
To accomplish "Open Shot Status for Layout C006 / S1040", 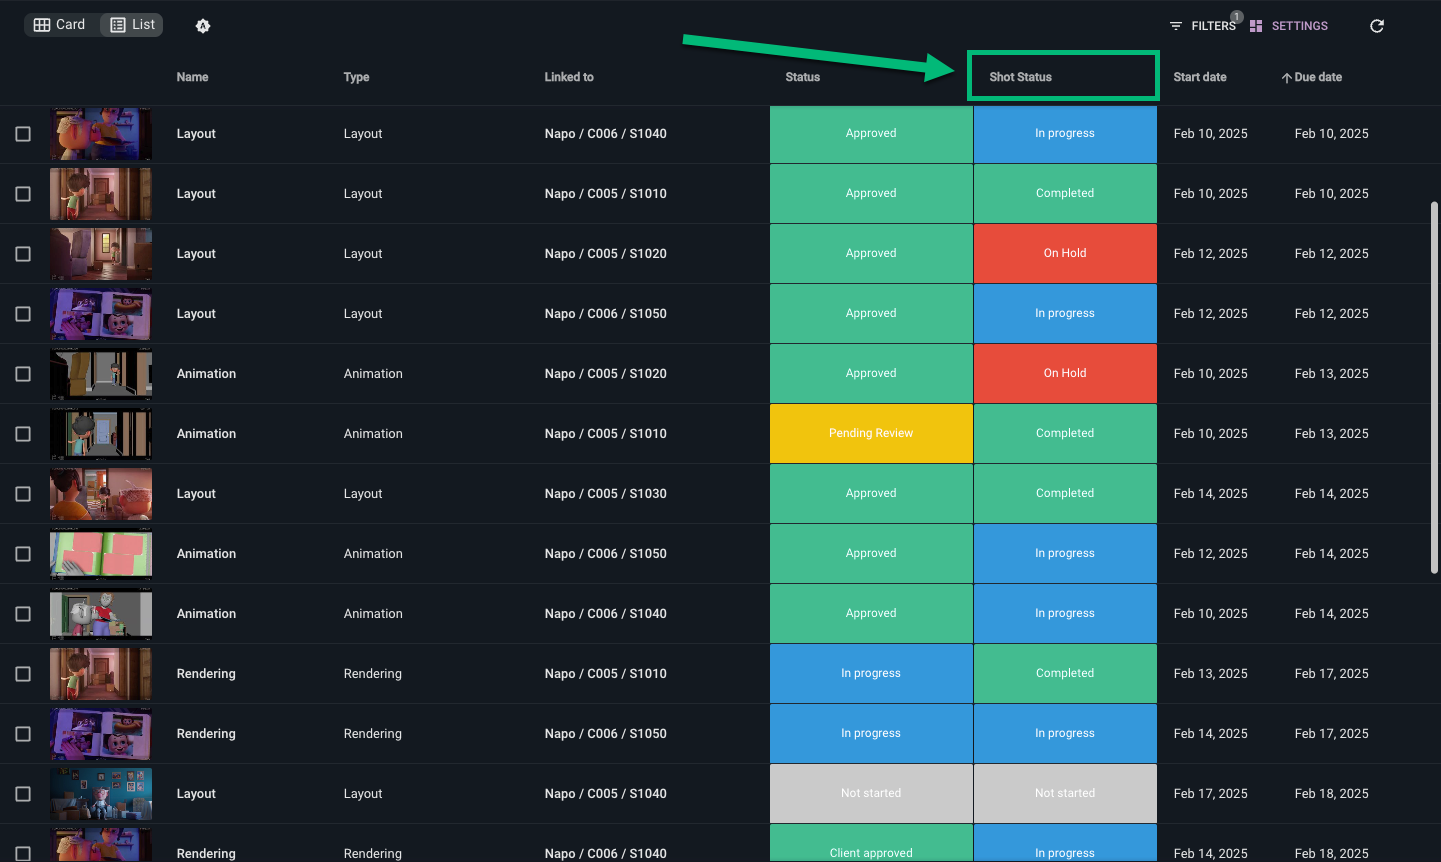I will [x=1065, y=134].
